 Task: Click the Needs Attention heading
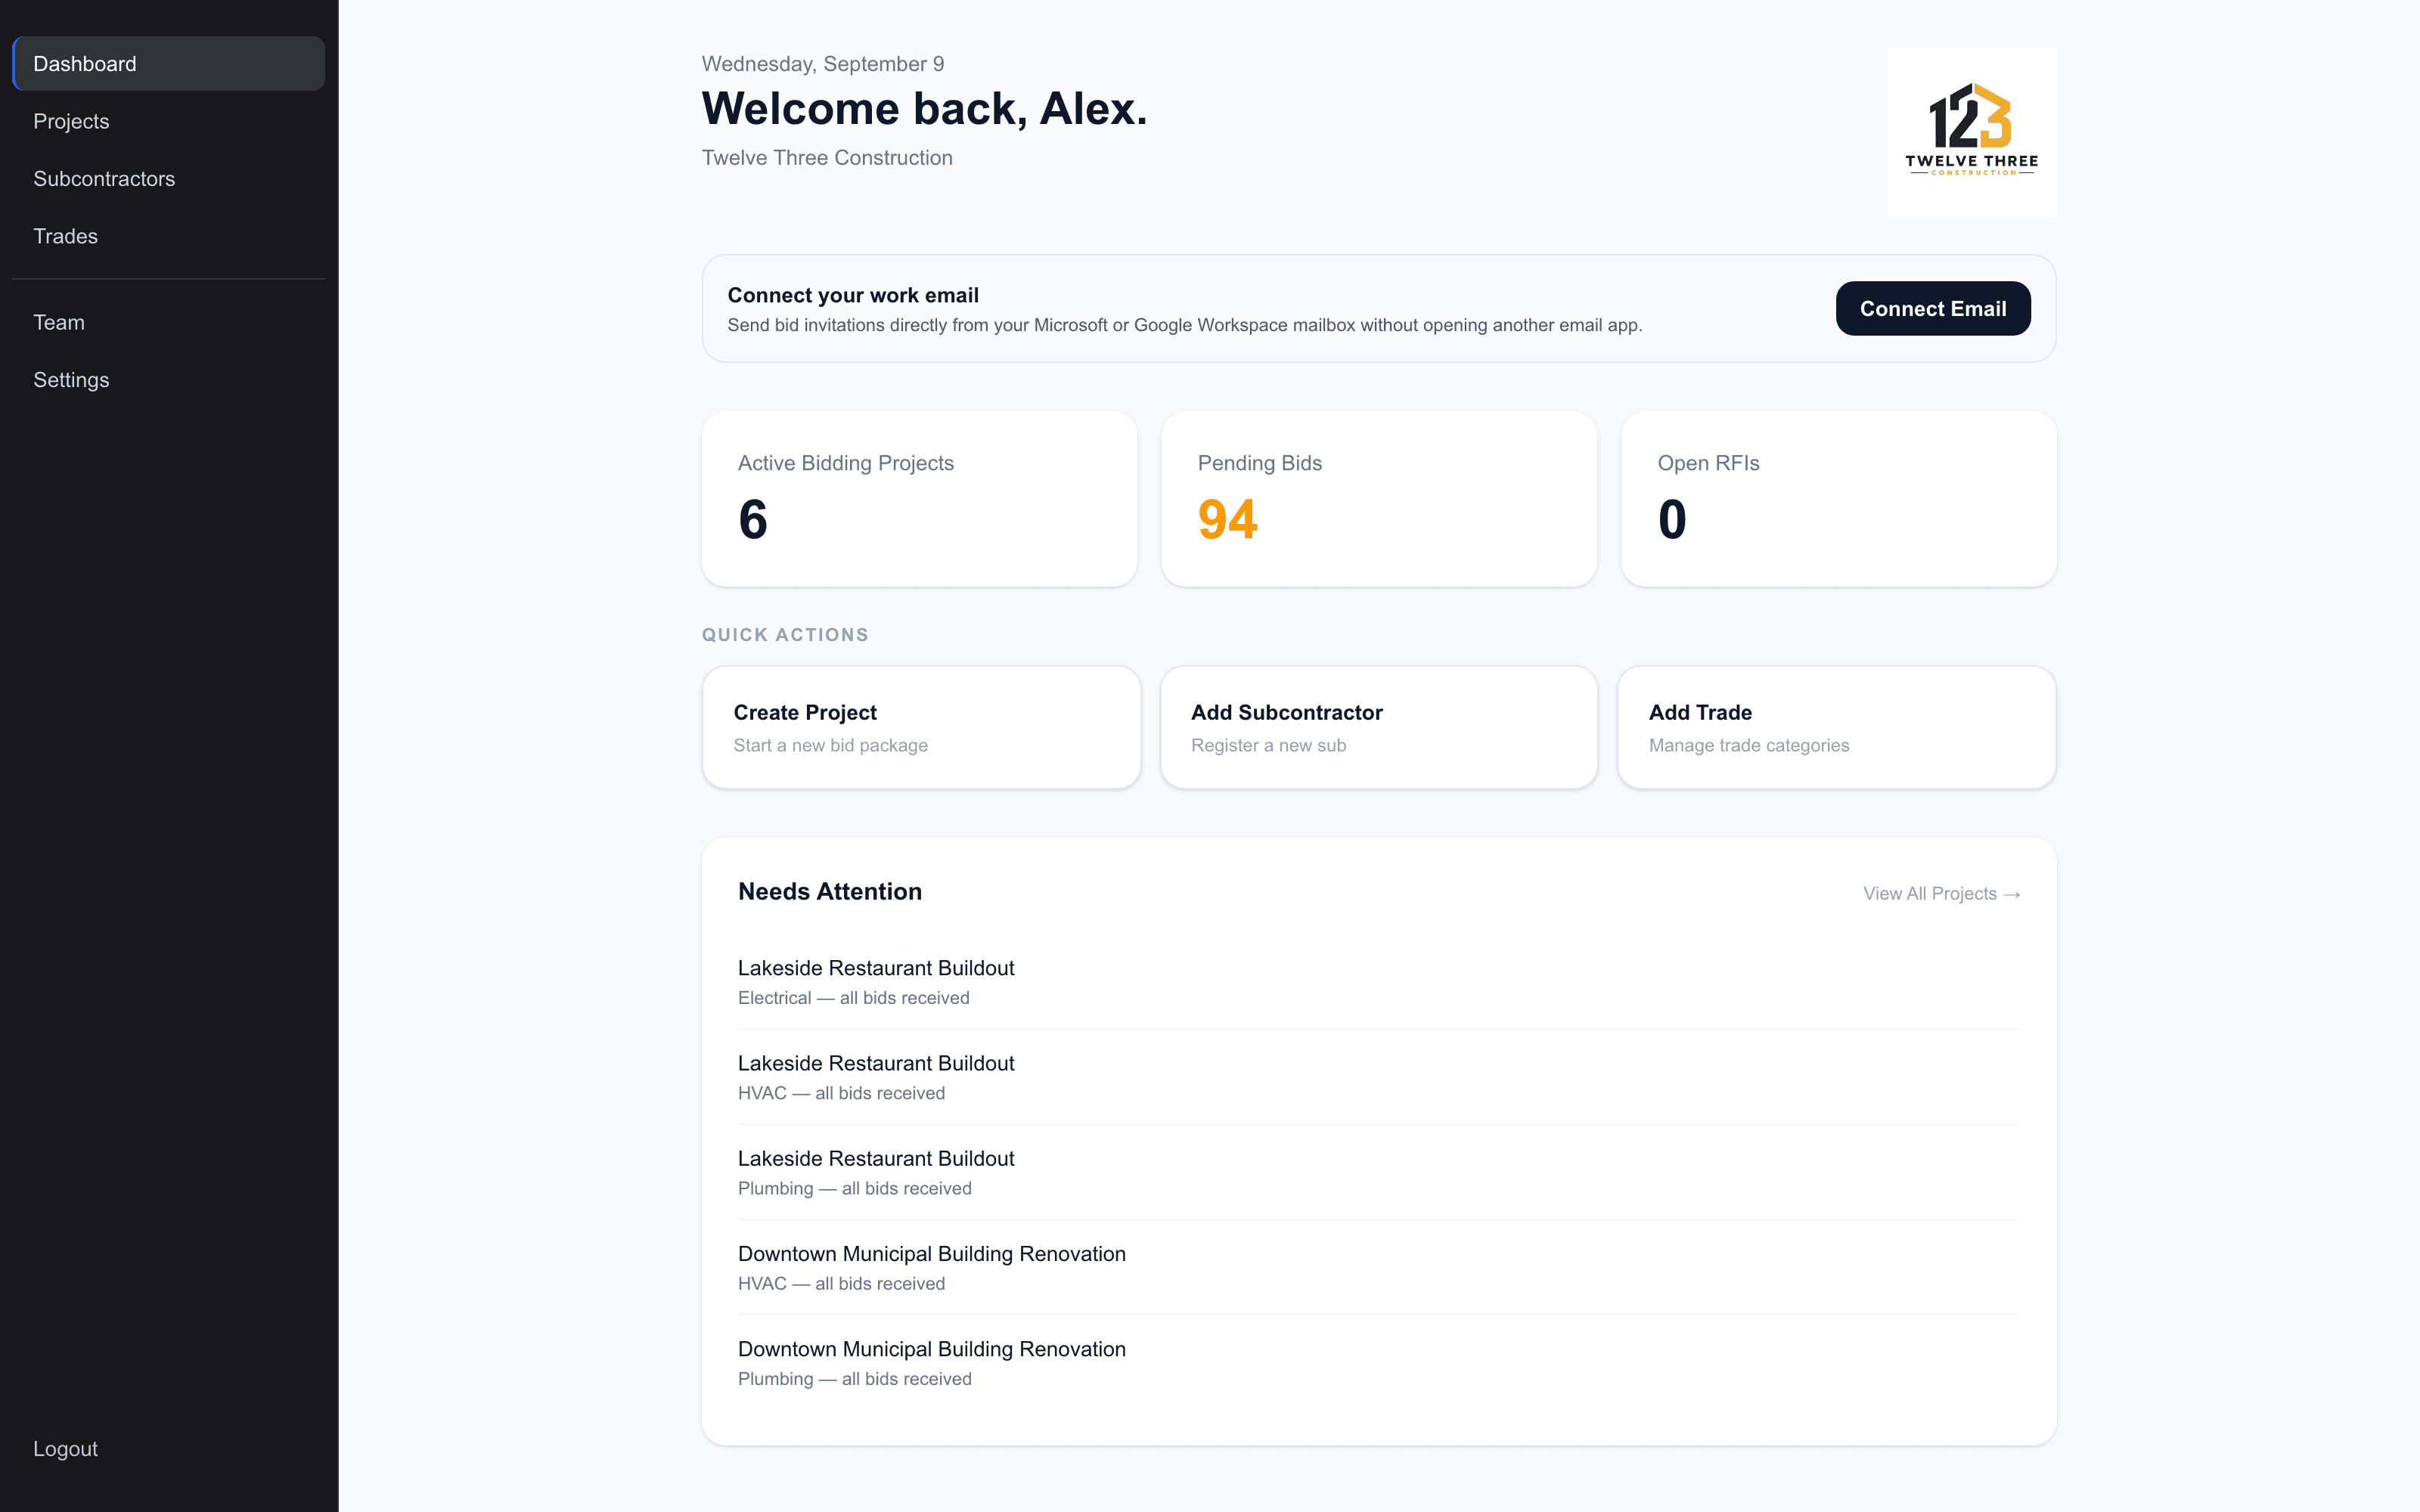(829, 892)
